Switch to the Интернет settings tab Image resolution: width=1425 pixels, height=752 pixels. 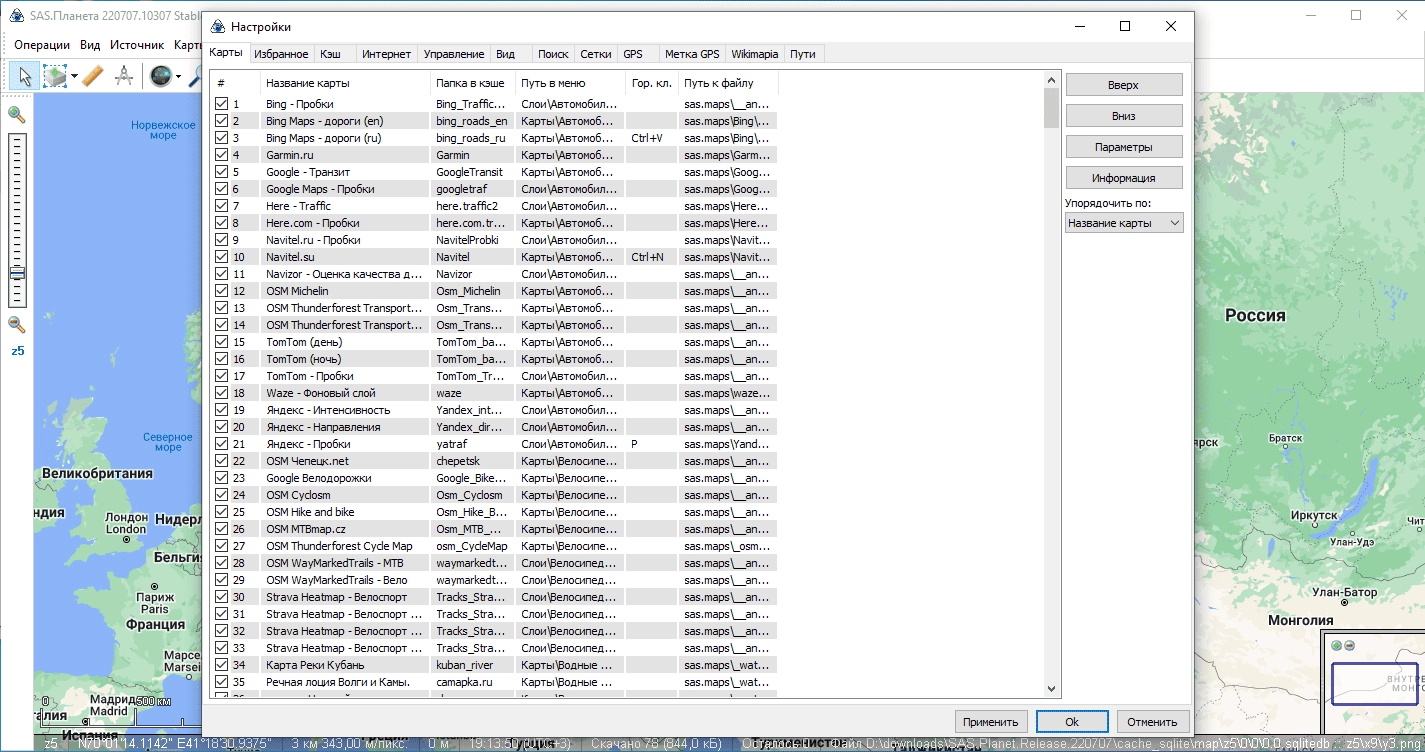click(386, 54)
